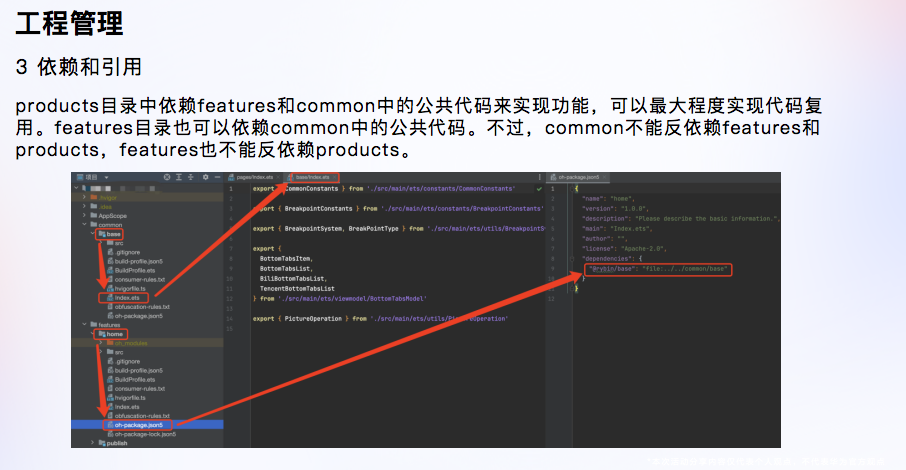Click the home module folder icon

pos(101,334)
